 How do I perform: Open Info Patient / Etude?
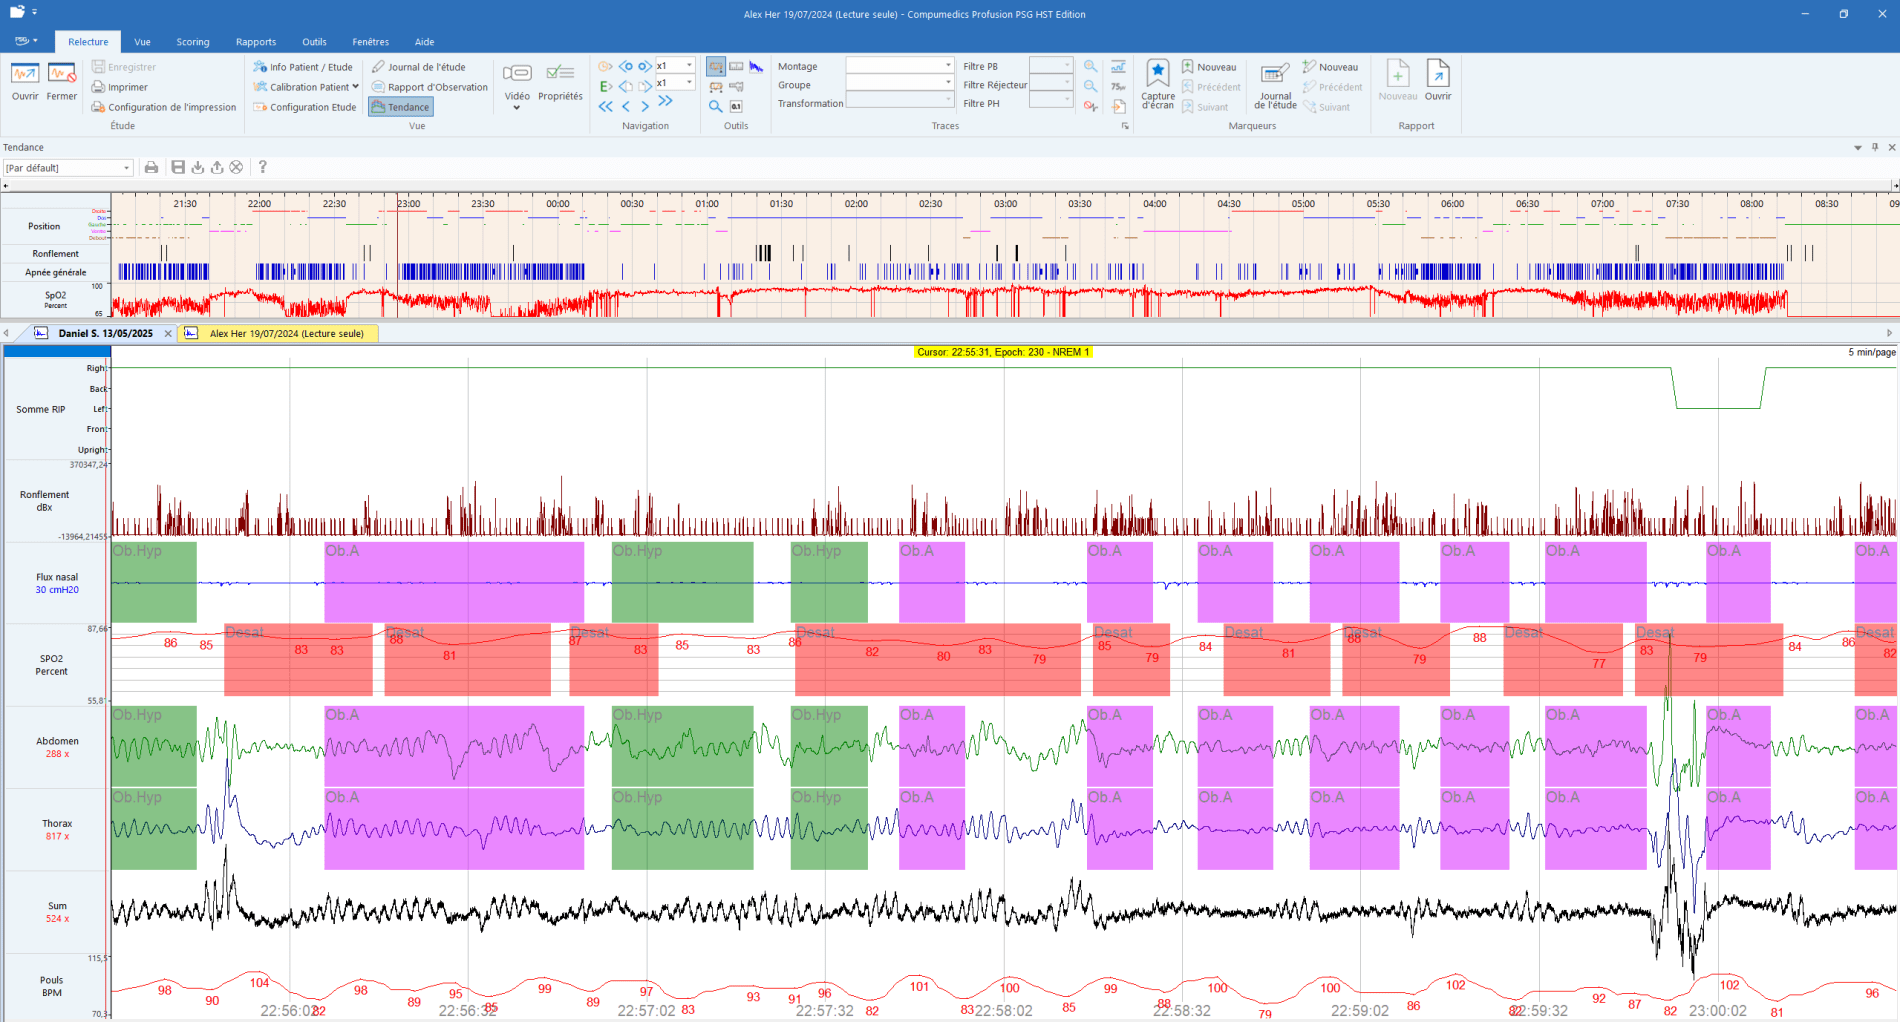tap(303, 67)
